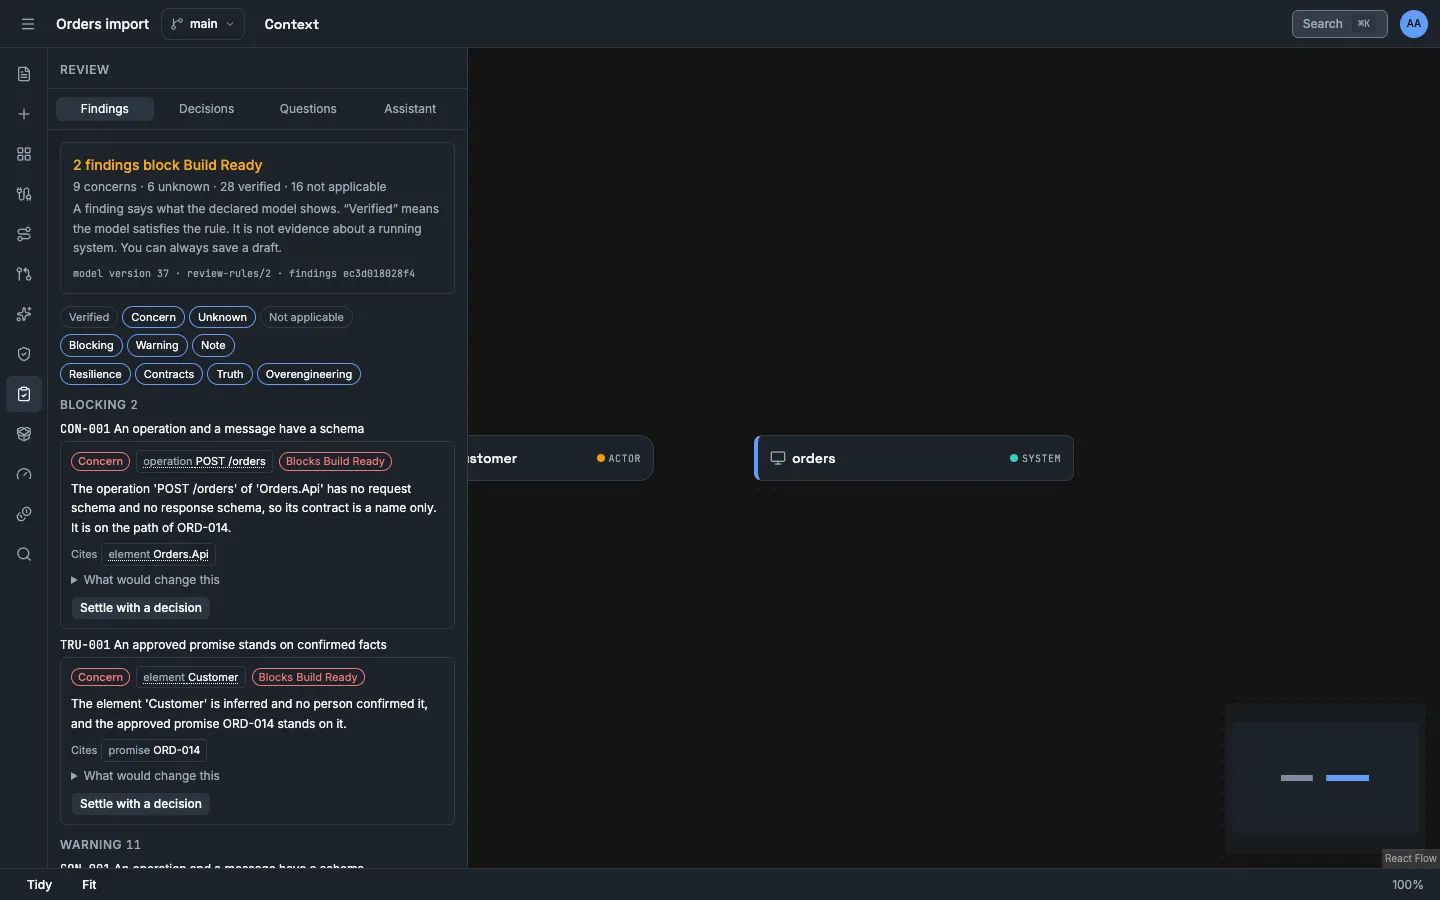Follow the "element Orders.Api" citation link

158,554
